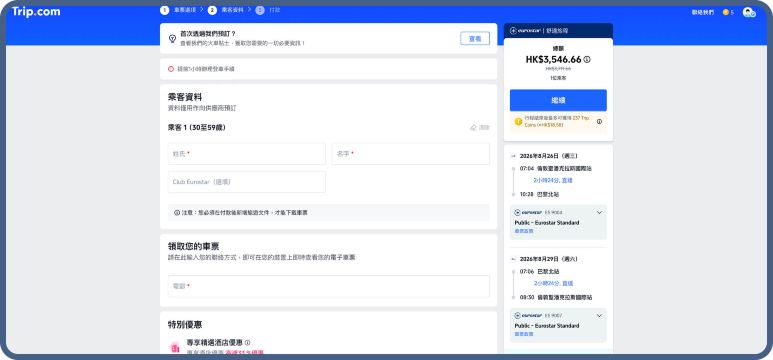Click the passenger 1 (30至59歲) heading
Screen dimensions: 773x360
[197, 128]
